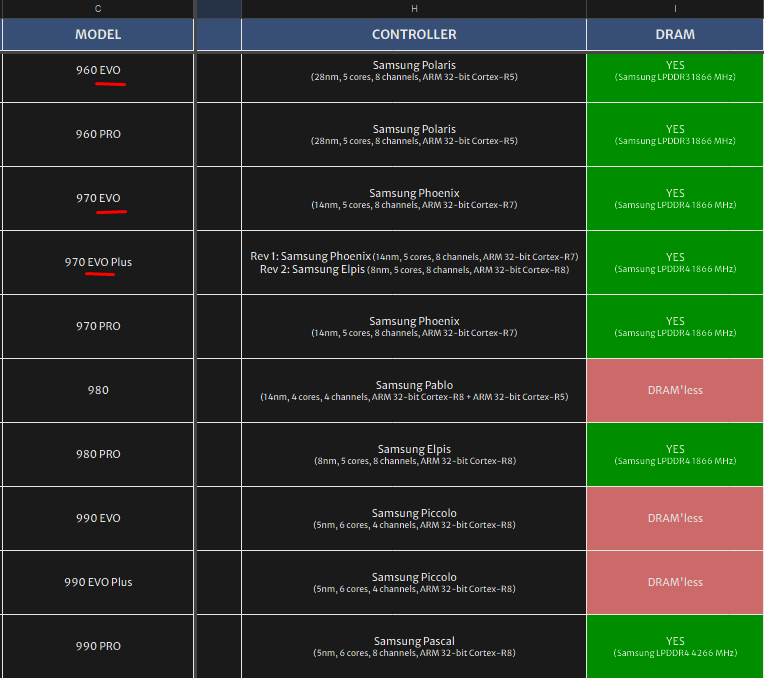
Task: Select the 990 EVO Plus model cell
Action: pos(98,582)
